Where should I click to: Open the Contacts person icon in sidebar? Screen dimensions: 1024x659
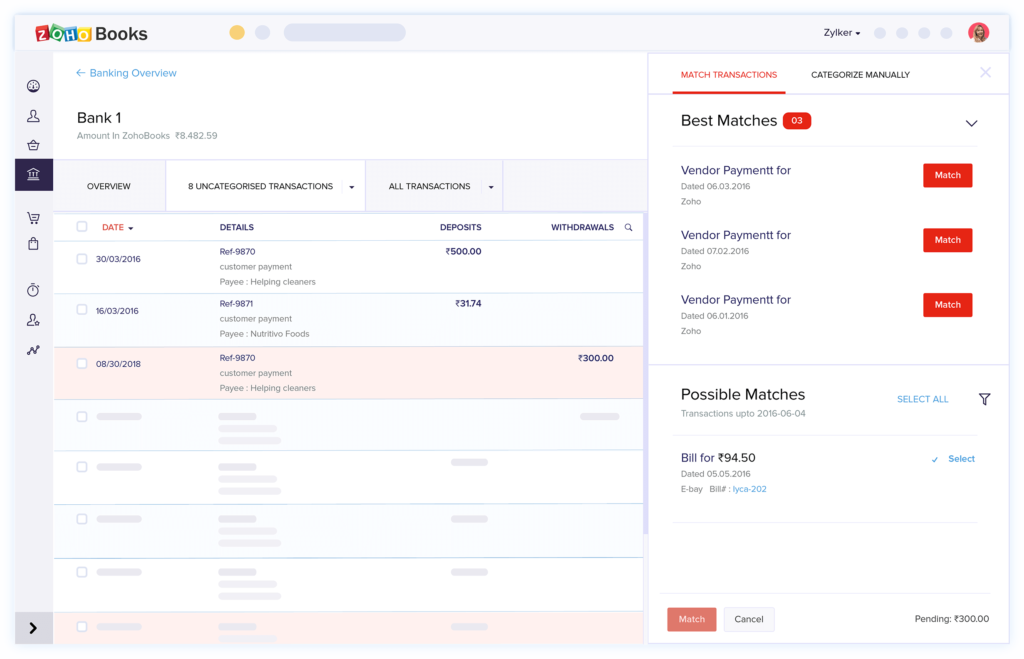click(33, 116)
